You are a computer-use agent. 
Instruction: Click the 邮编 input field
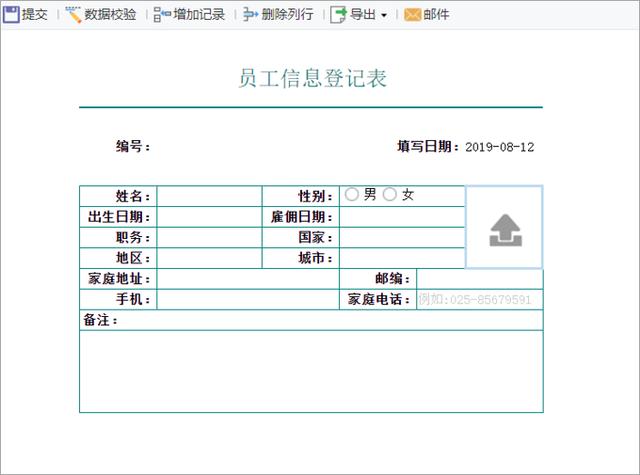click(480, 279)
